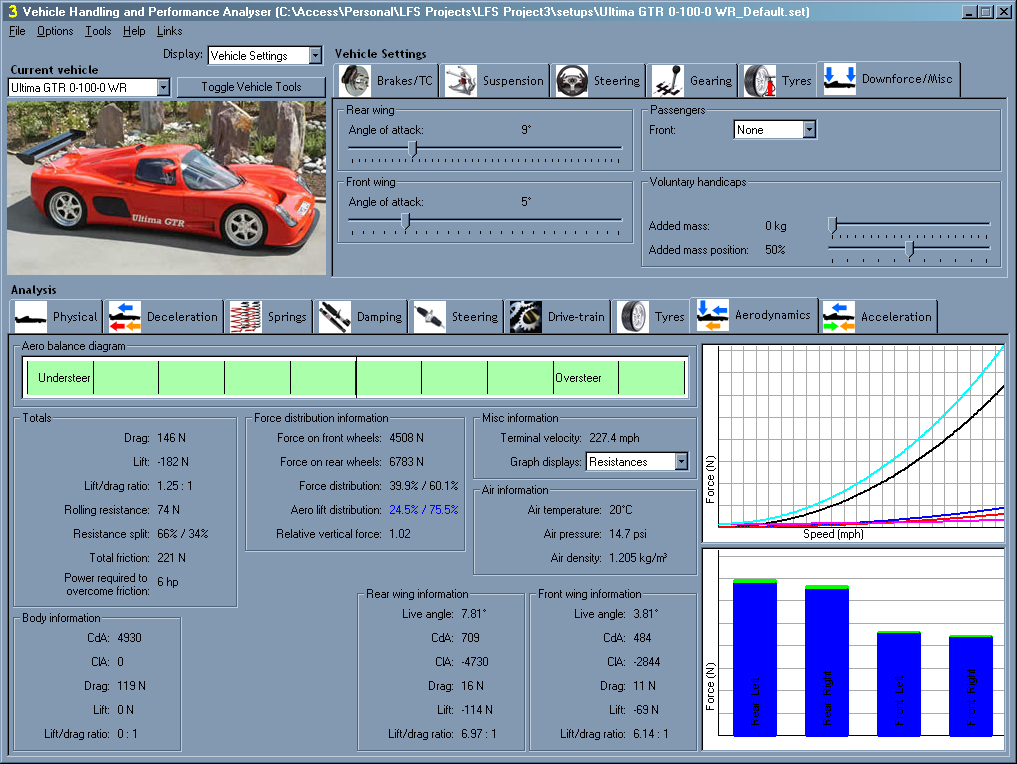
Task: Click the Tyres settings tab icon
Action: point(761,80)
